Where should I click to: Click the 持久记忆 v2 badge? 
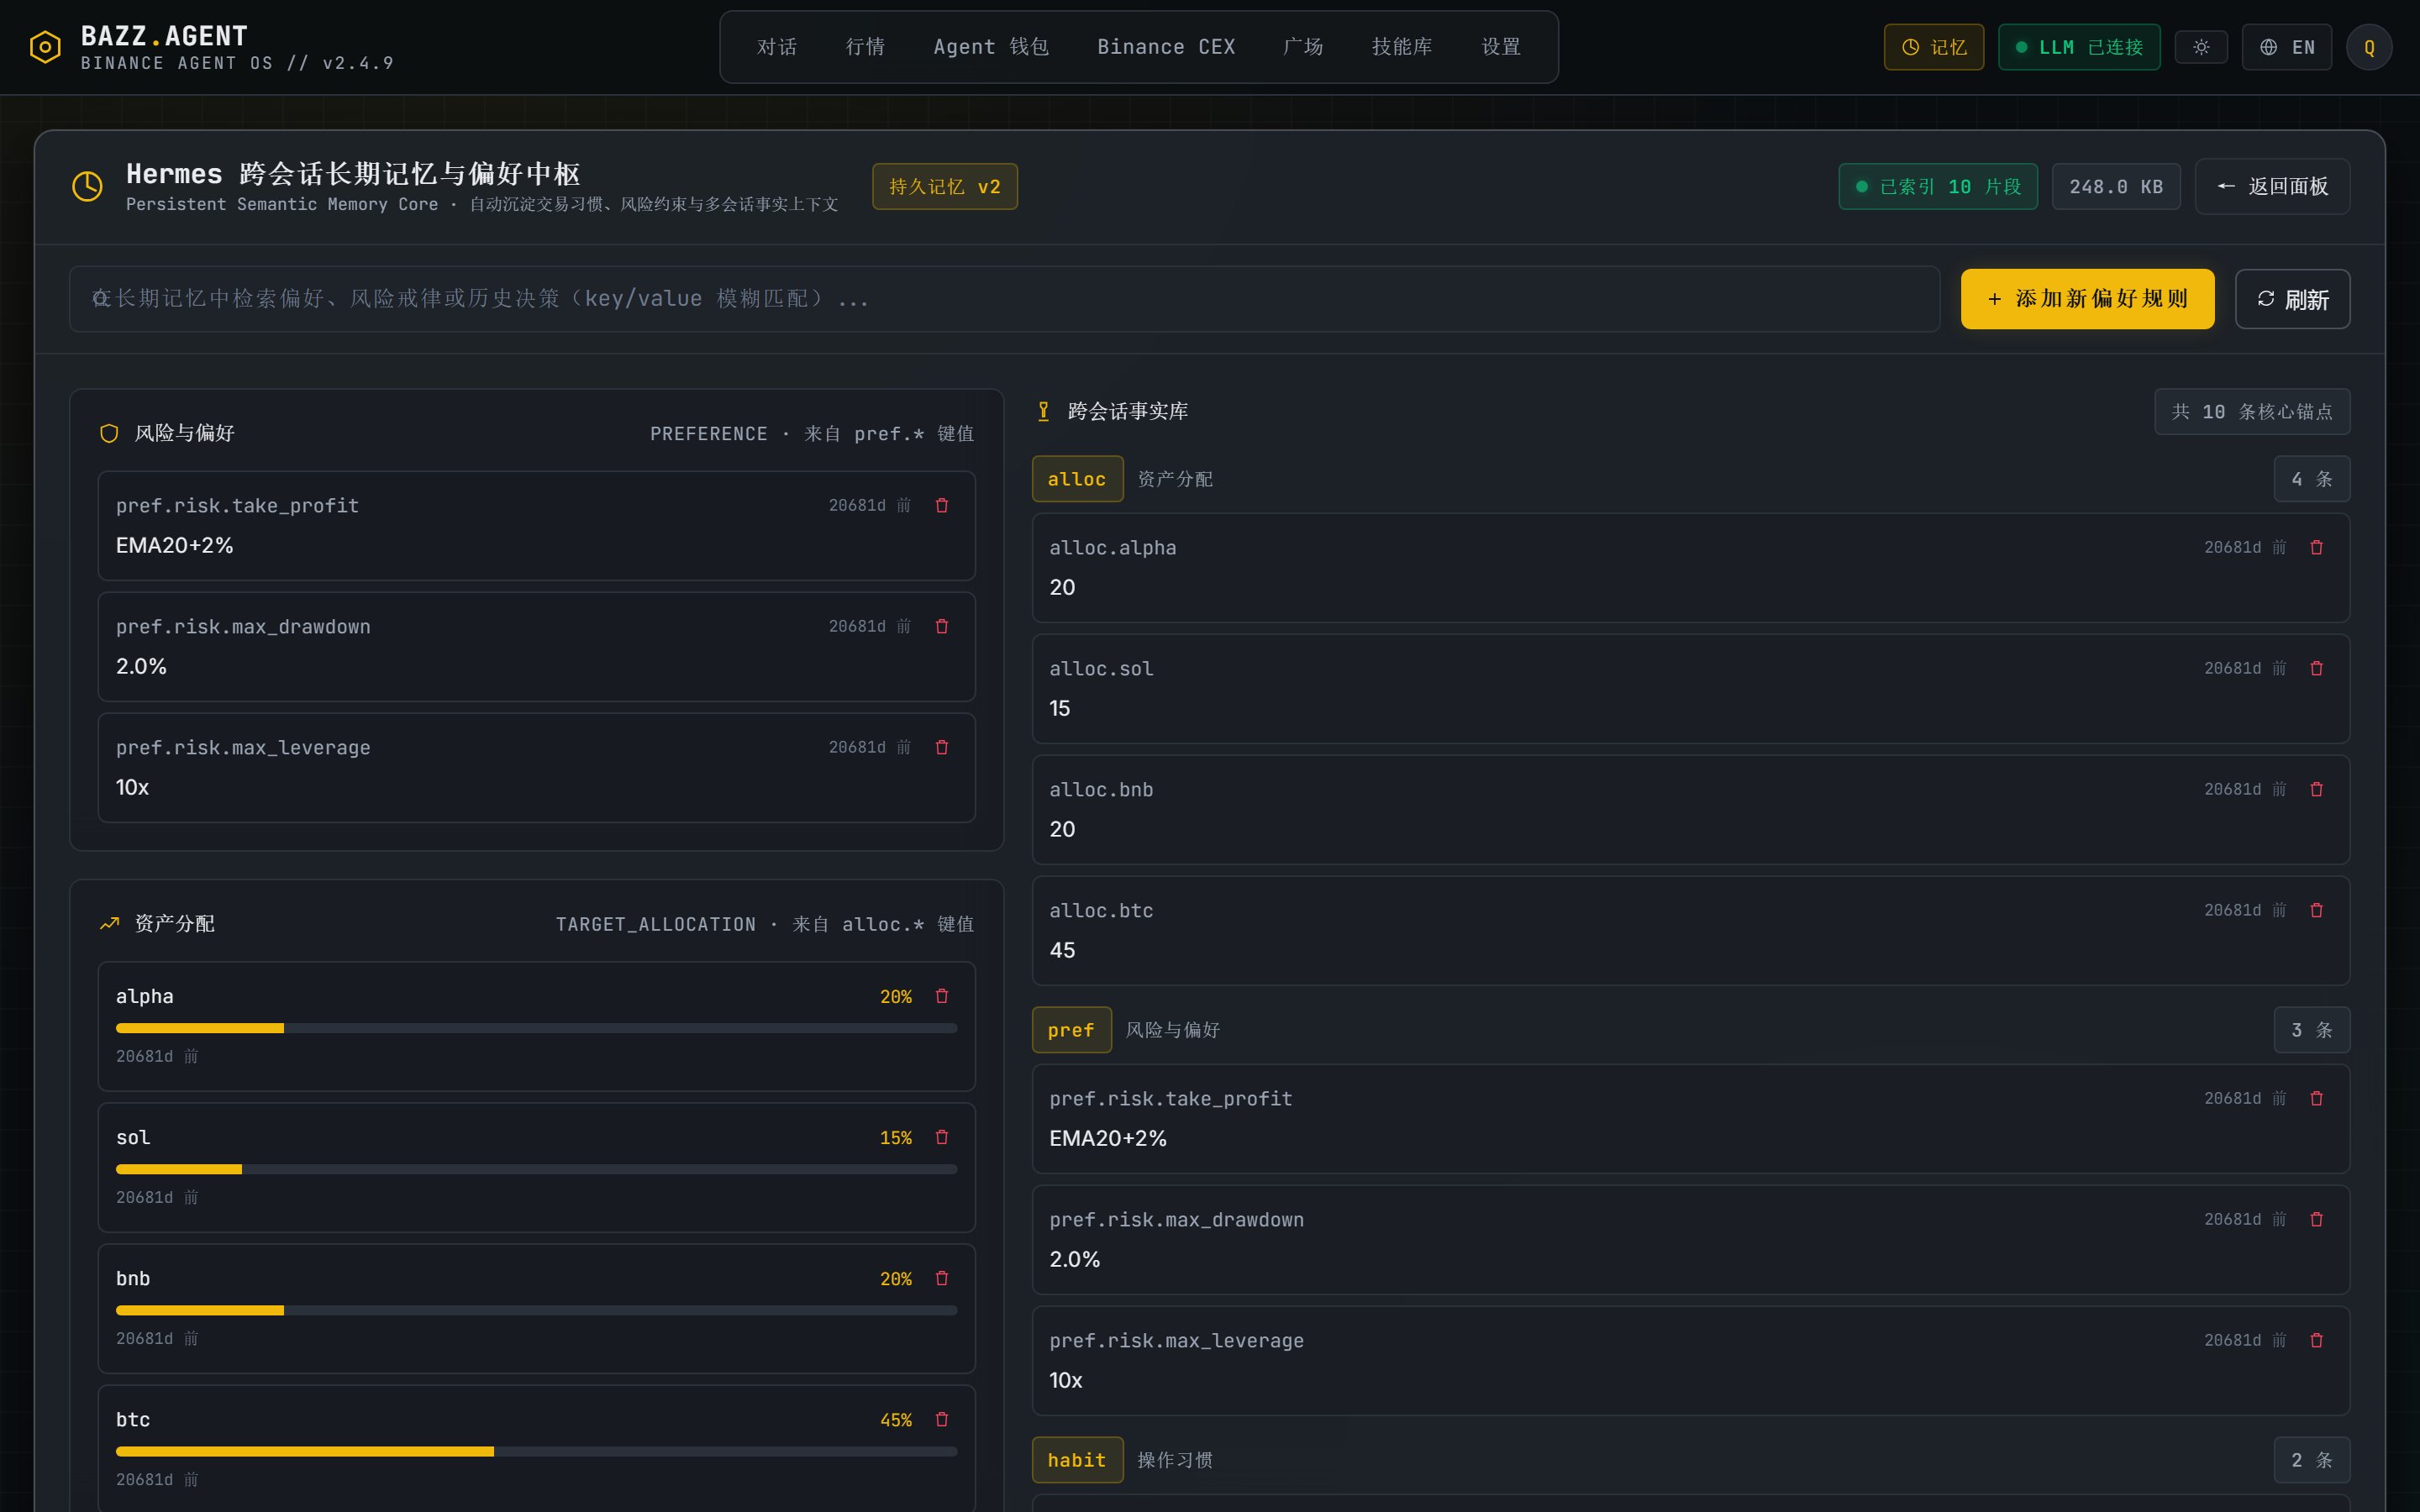point(945,186)
